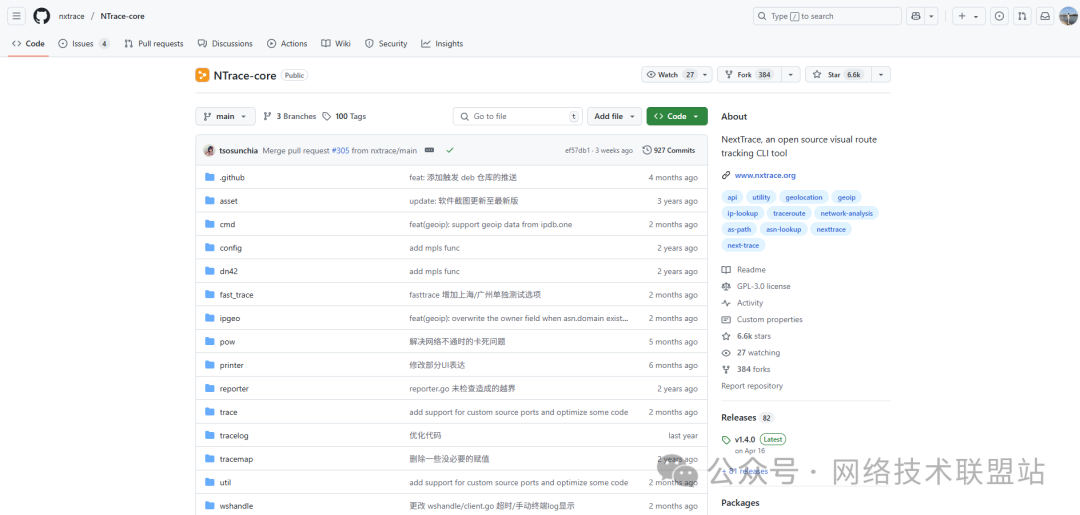Click folder icon beside wshandle
Screen dimensions: 1080x515
coord(210,505)
